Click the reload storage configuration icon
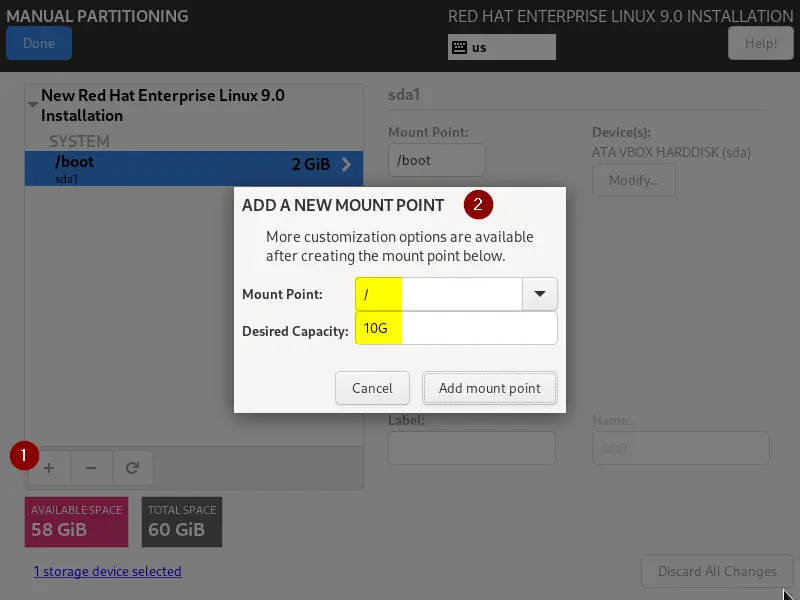Screen dimensions: 800x600 pyautogui.click(x=133, y=468)
